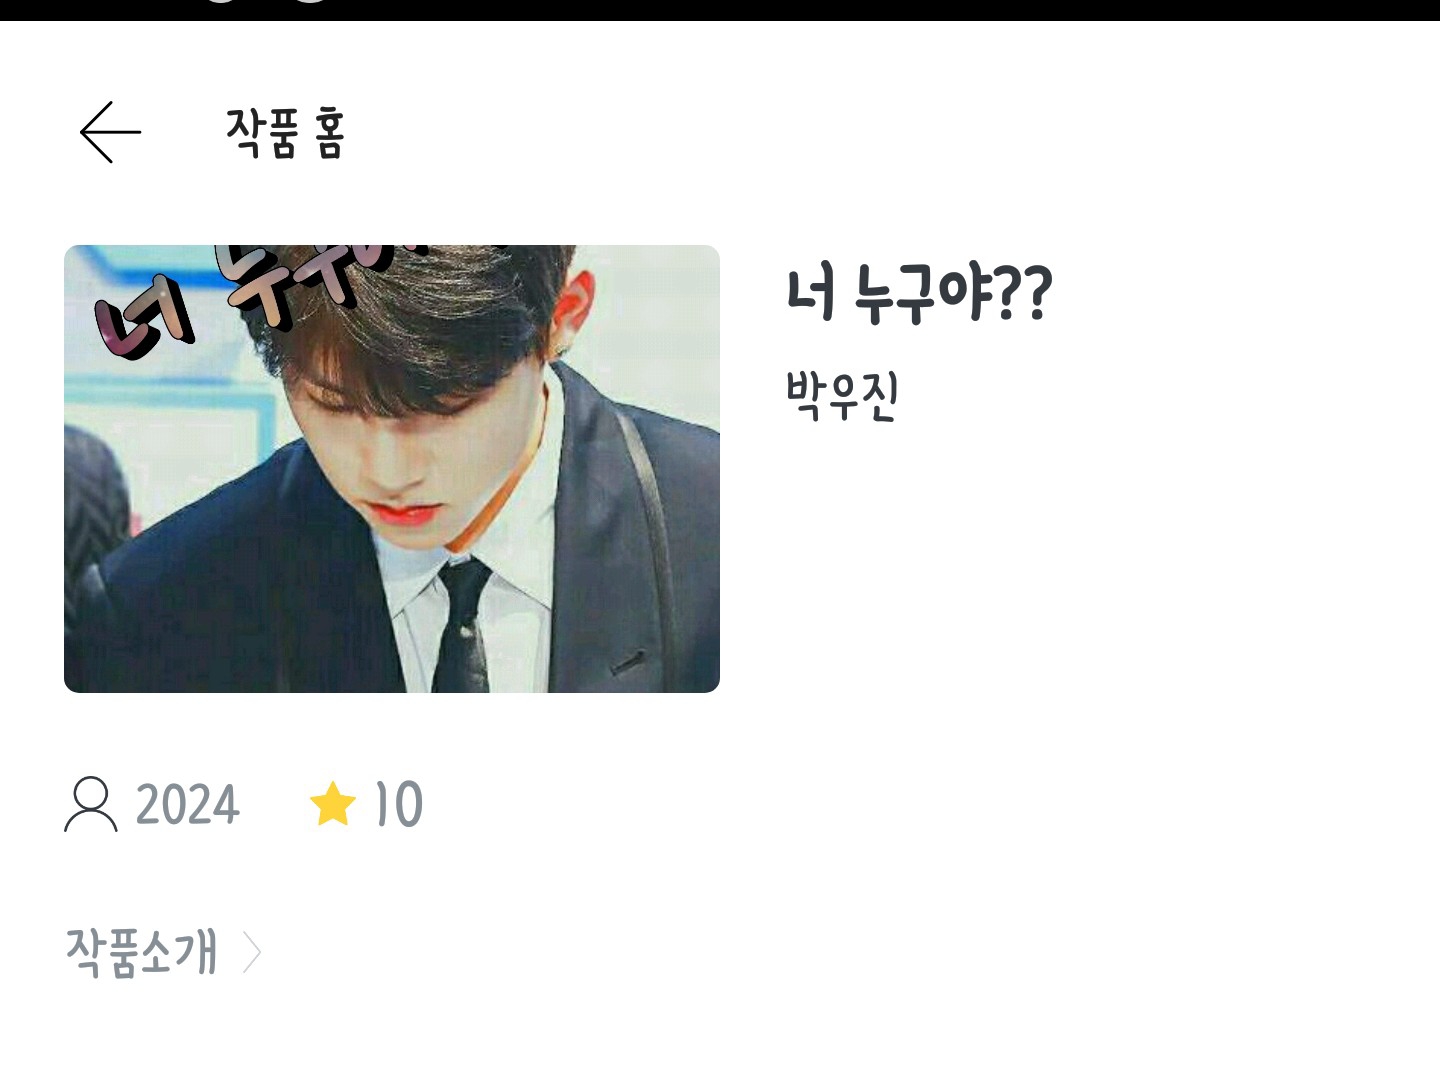The image size is (1440, 1080).
Task: Tap the subscriber person icon
Action: 91,804
